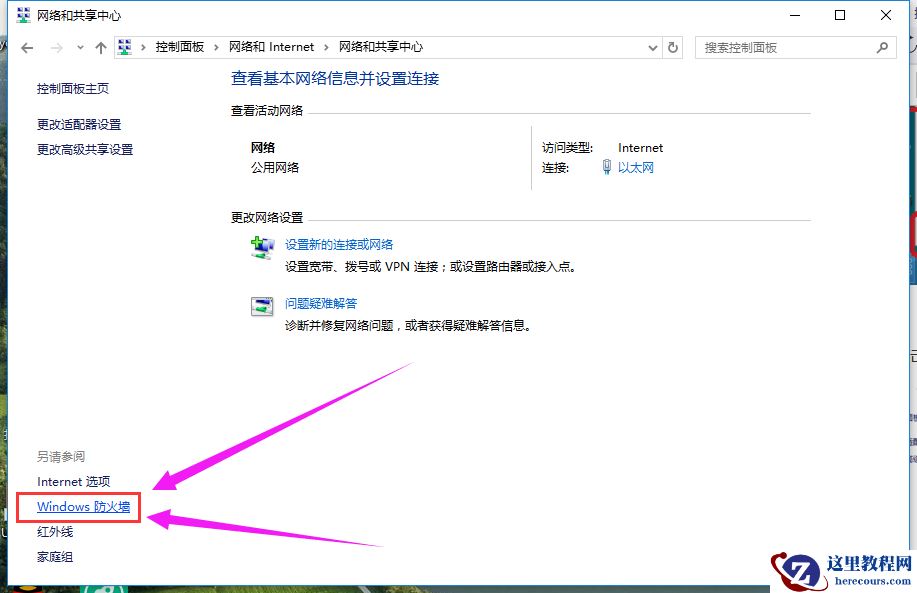Viewport: 917px width, 593px height.
Task: Click the back navigation arrow
Action: pos(27,47)
